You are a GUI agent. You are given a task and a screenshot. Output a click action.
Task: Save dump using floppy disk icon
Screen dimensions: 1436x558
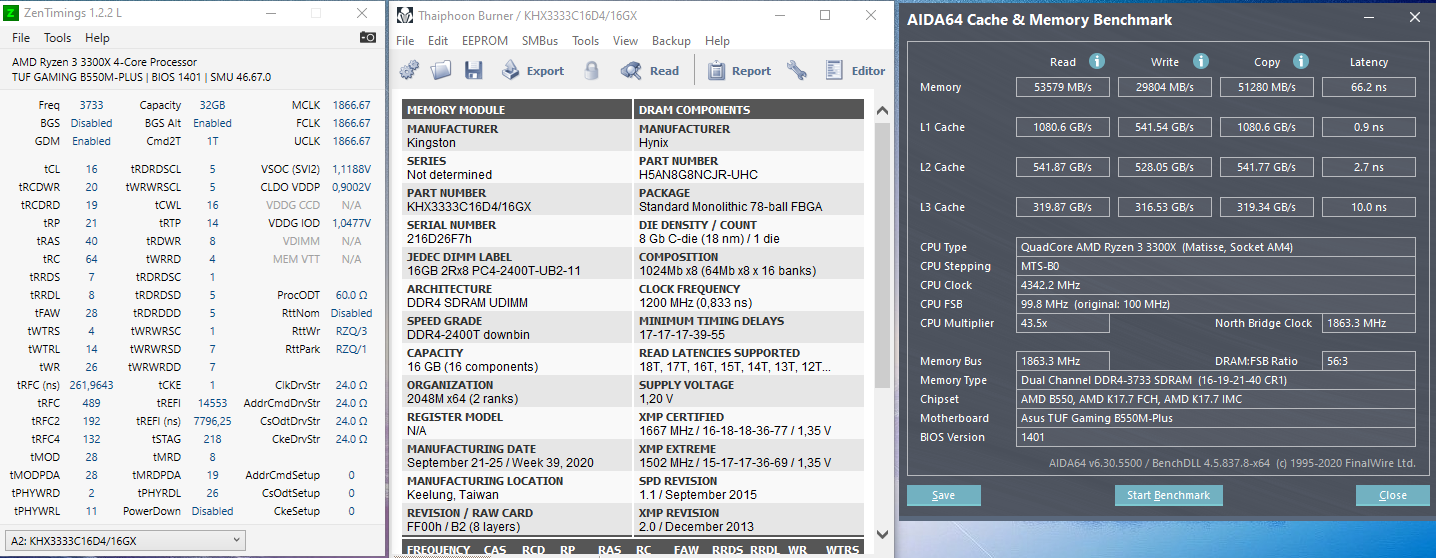coord(473,70)
